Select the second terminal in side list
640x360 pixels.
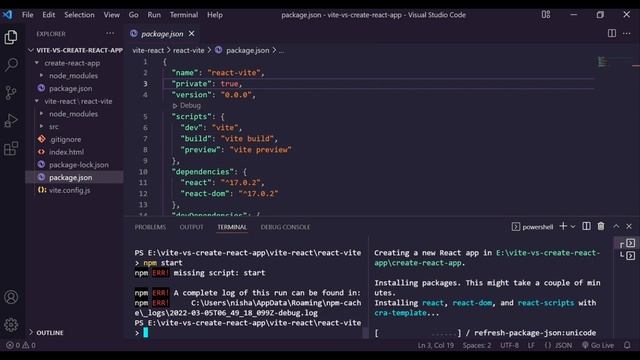[631, 256]
